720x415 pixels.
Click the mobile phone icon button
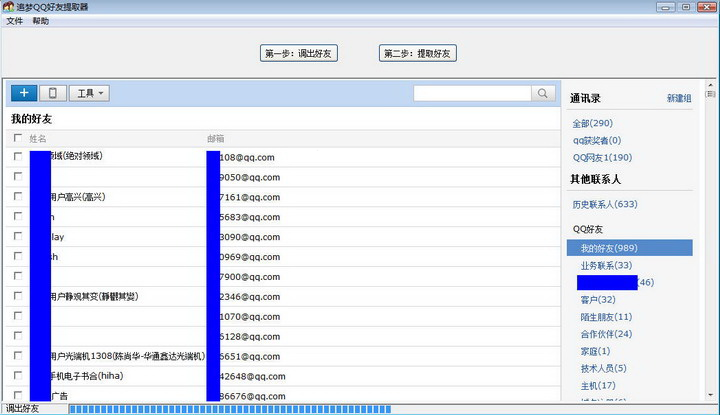[x=53, y=93]
